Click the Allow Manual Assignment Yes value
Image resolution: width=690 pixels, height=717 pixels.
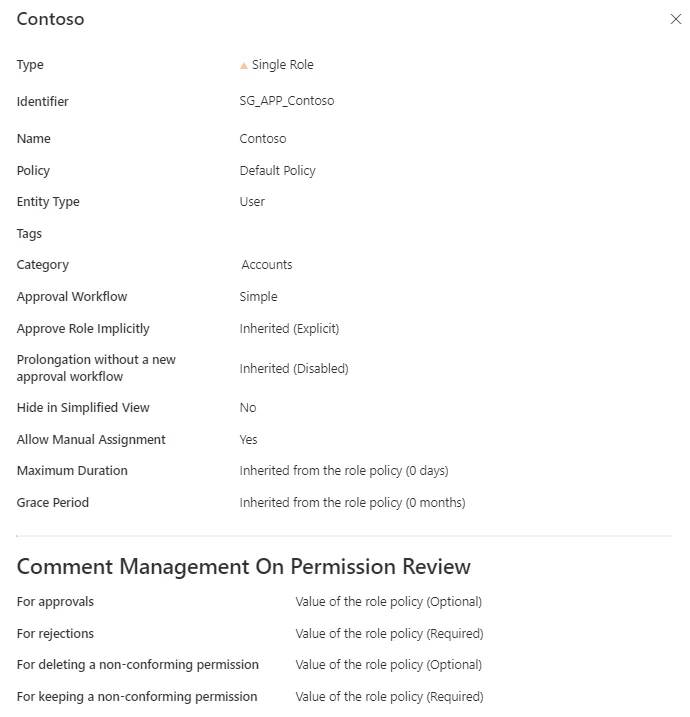coord(248,439)
